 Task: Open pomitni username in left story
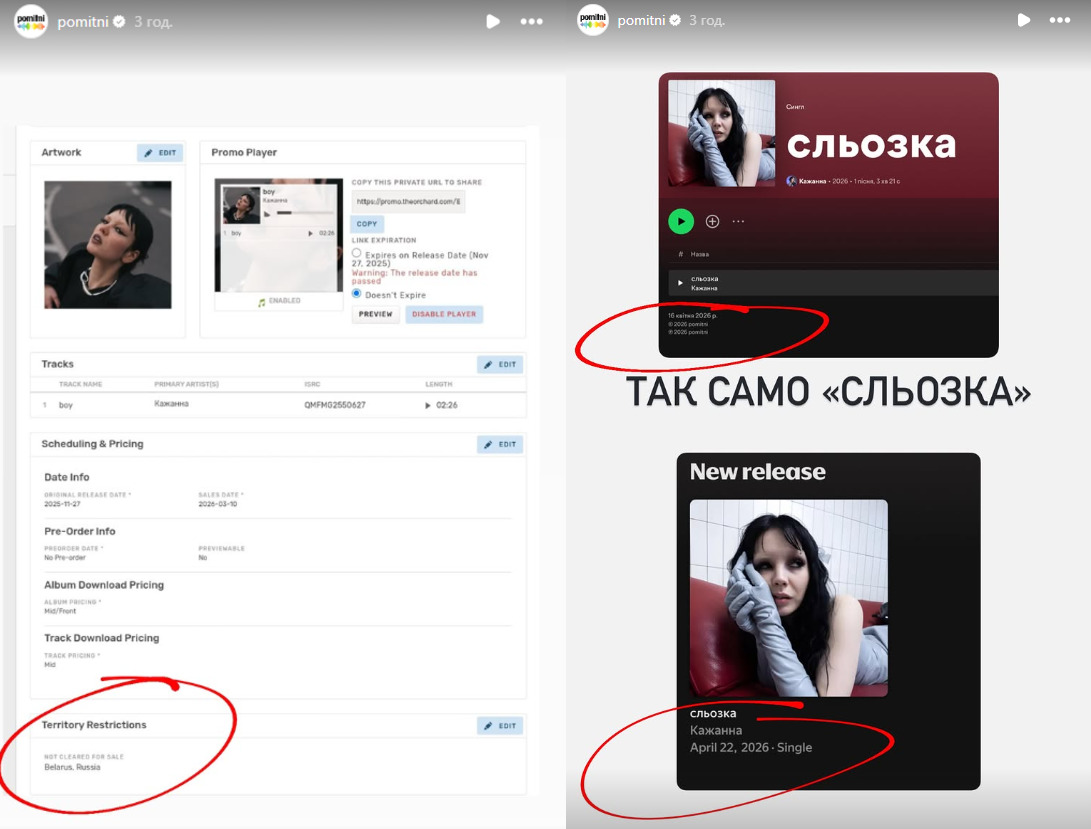(x=83, y=22)
